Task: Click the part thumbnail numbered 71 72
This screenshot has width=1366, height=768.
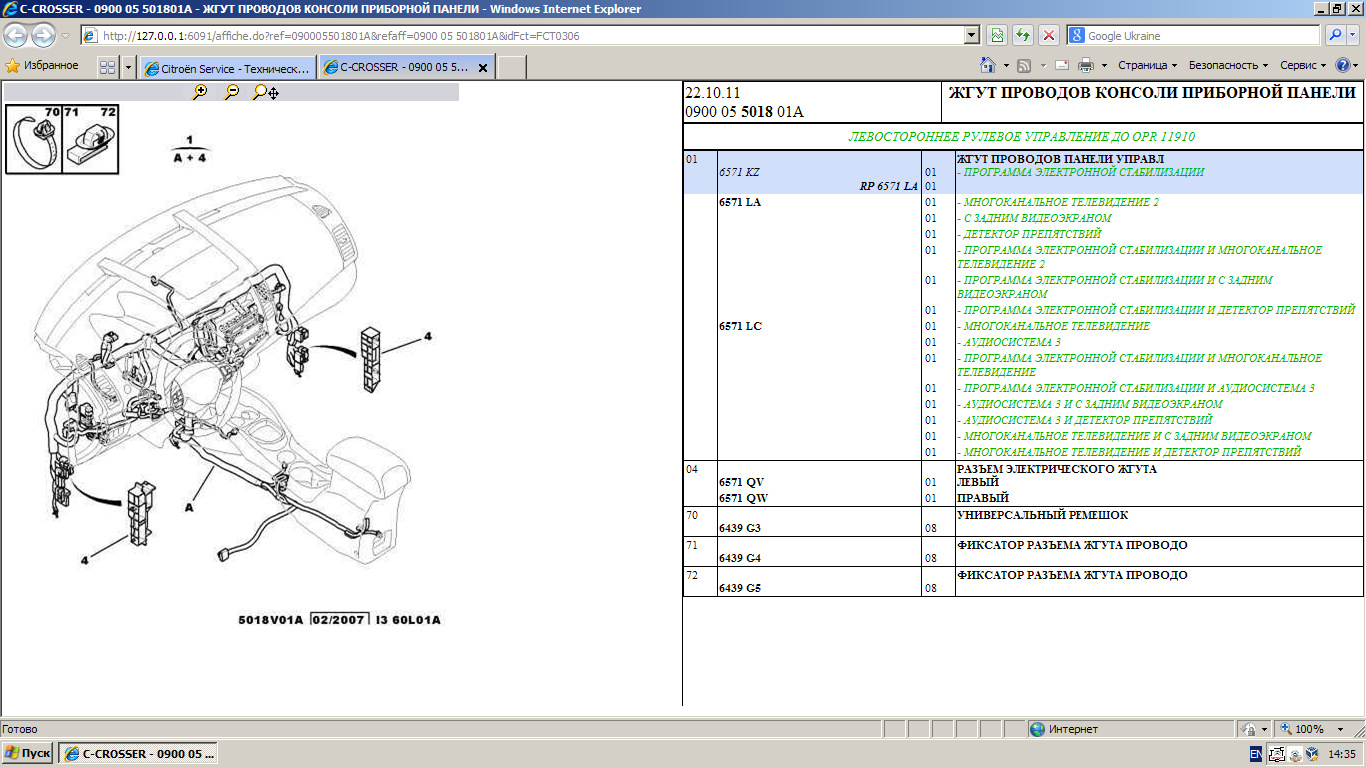Action: tap(91, 139)
